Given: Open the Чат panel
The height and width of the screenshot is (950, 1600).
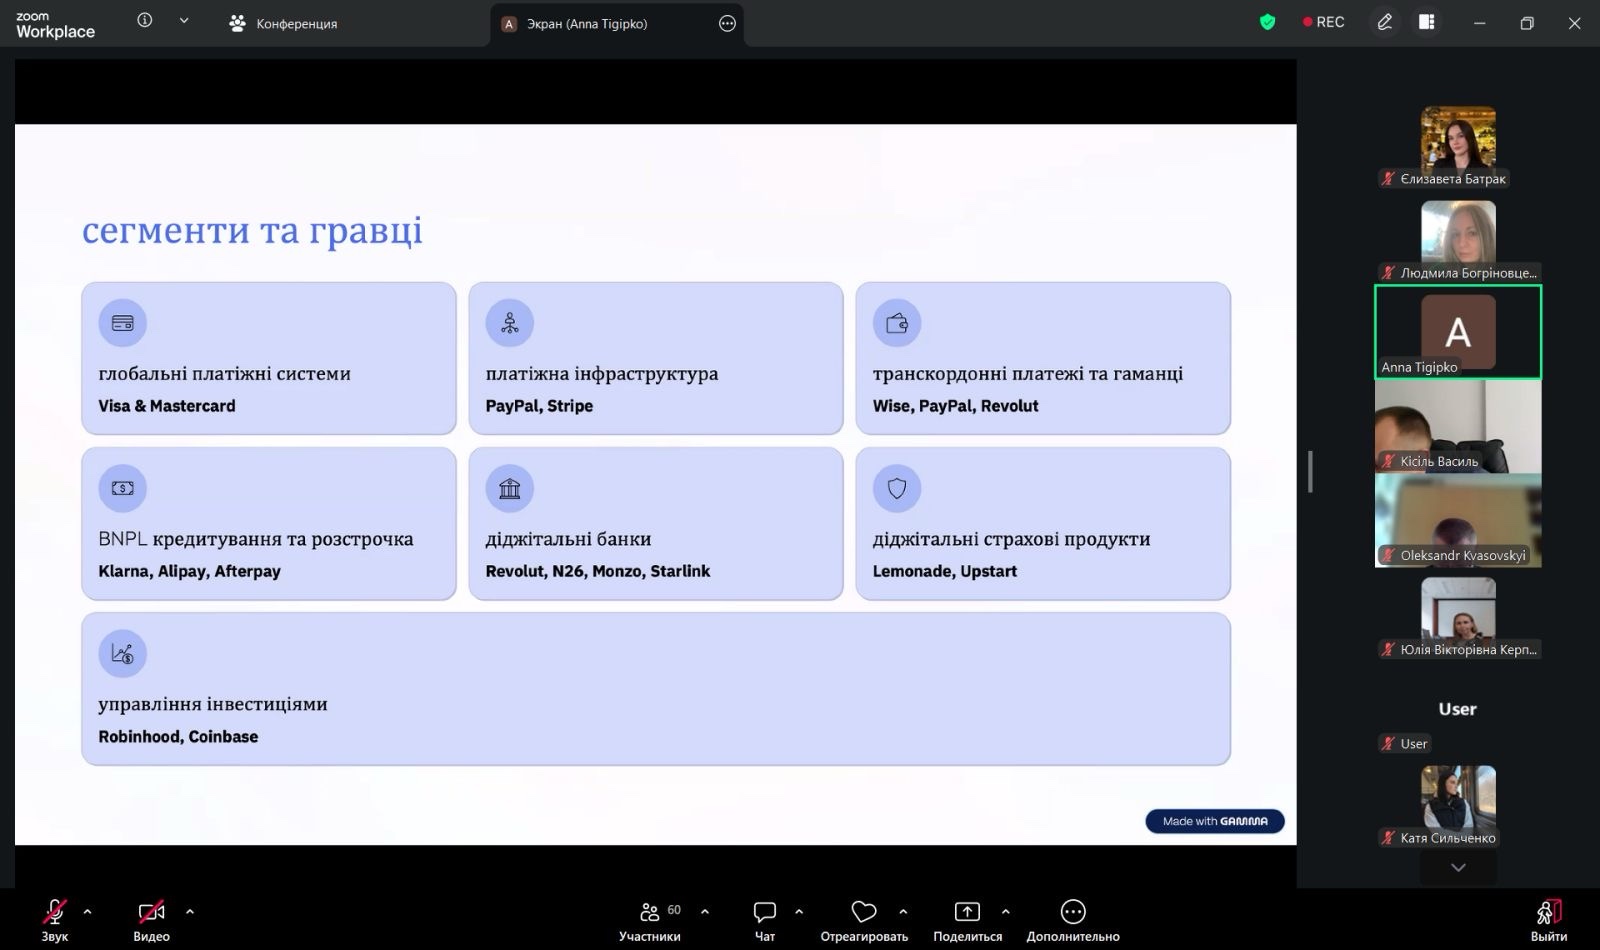Looking at the screenshot, I should tap(765, 920).
